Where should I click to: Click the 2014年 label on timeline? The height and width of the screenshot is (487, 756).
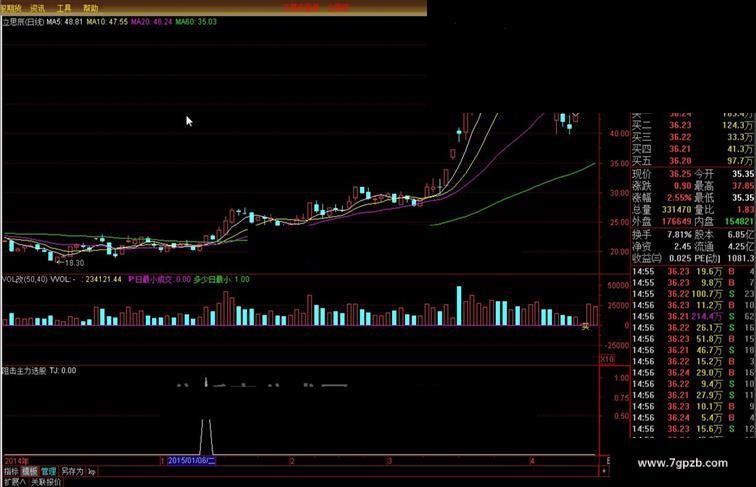coord(16,461)
